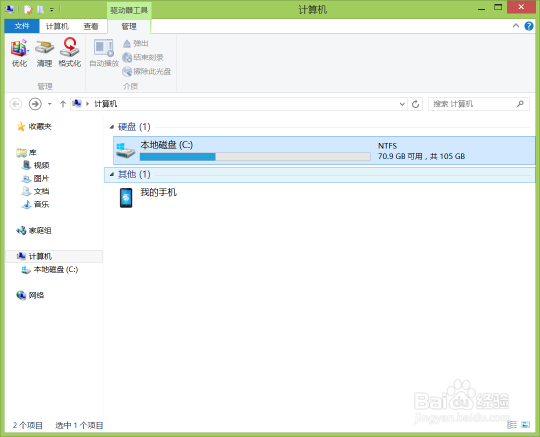Minimize the 计算机 window
The image size is (540, 437).
(481, 8)
